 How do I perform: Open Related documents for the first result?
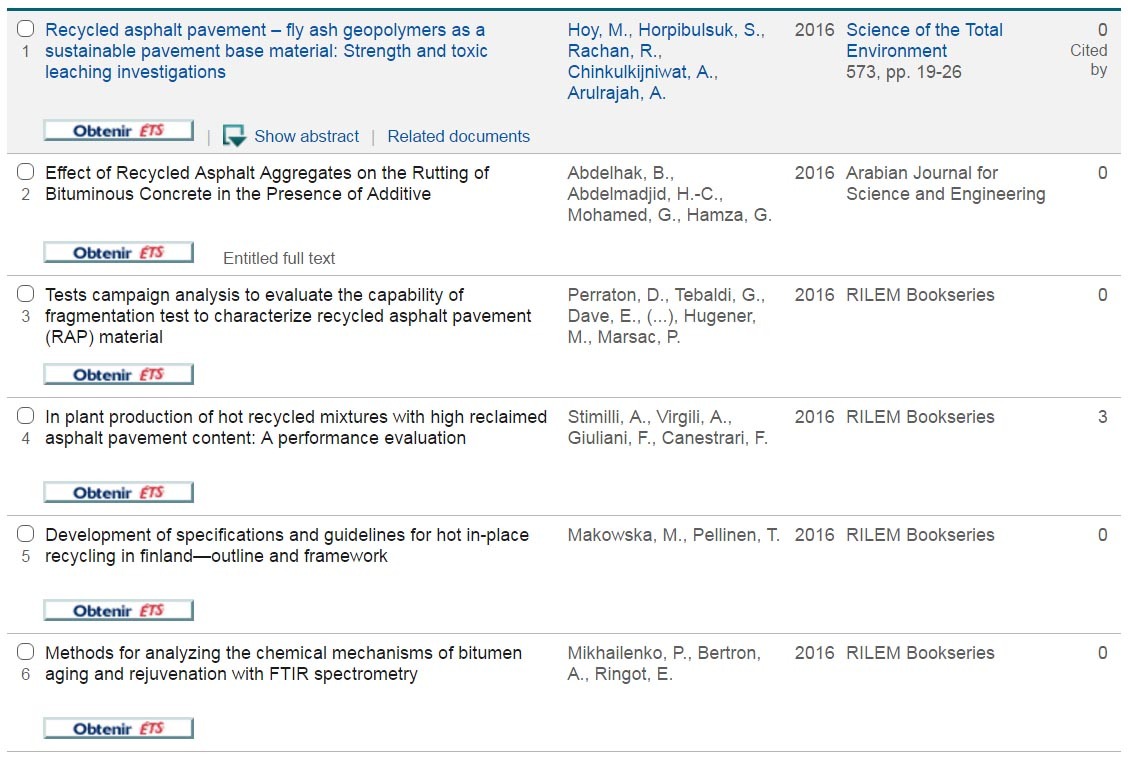point(458,136)
